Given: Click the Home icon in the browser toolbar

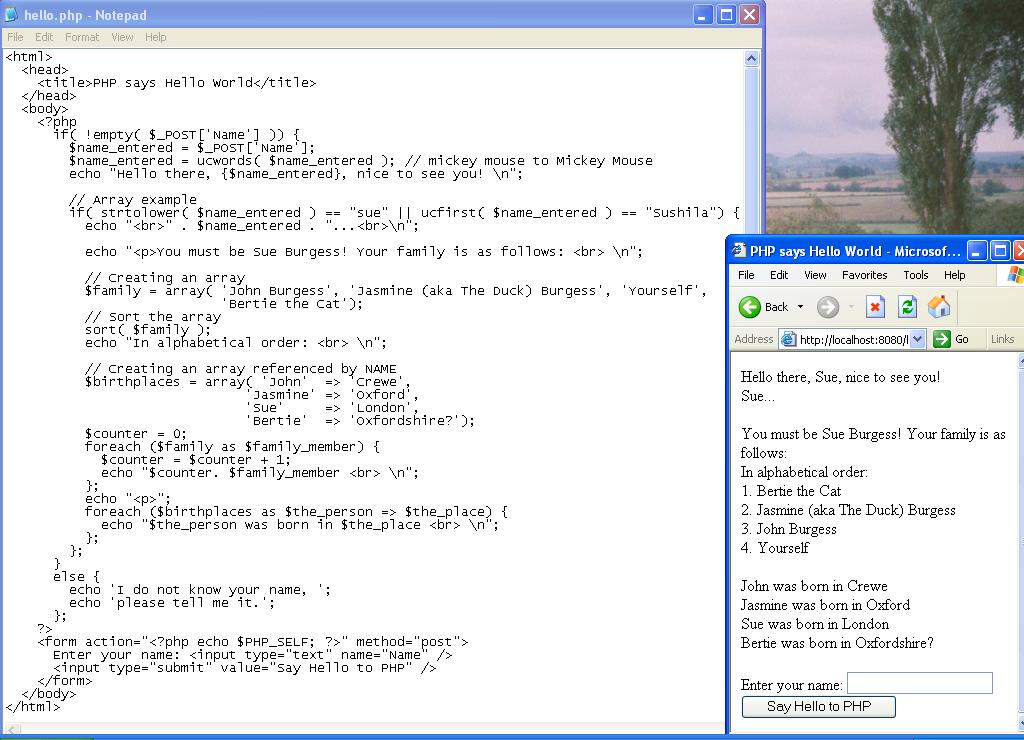Looking at the screenshot, I should (x=939, y=307).
